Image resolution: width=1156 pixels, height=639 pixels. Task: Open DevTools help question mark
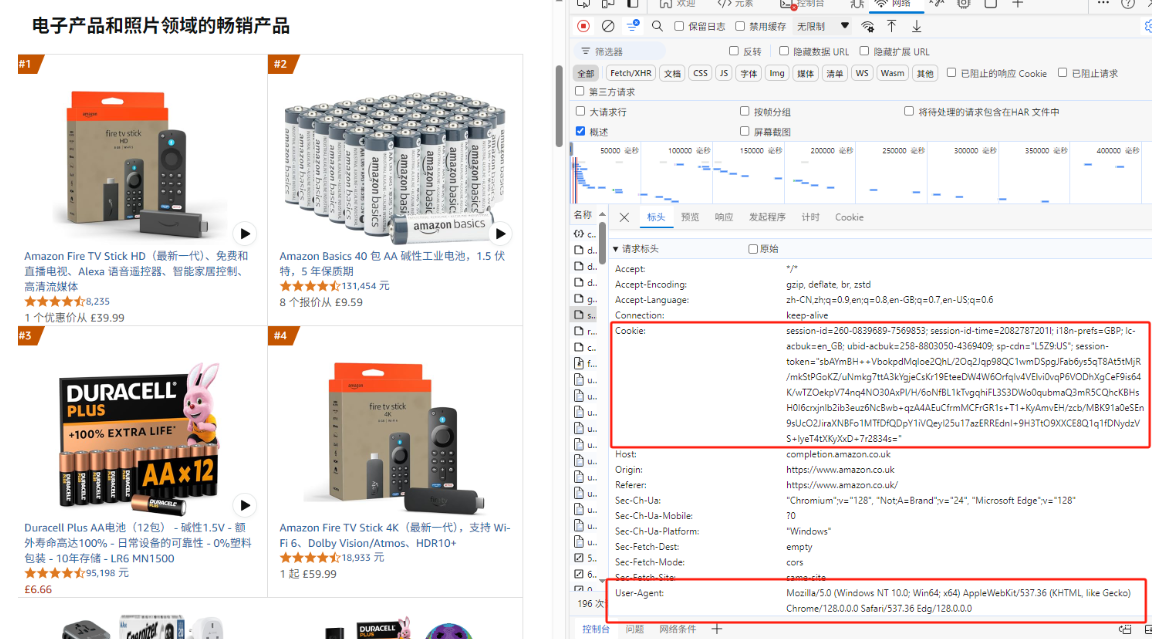1128,4
